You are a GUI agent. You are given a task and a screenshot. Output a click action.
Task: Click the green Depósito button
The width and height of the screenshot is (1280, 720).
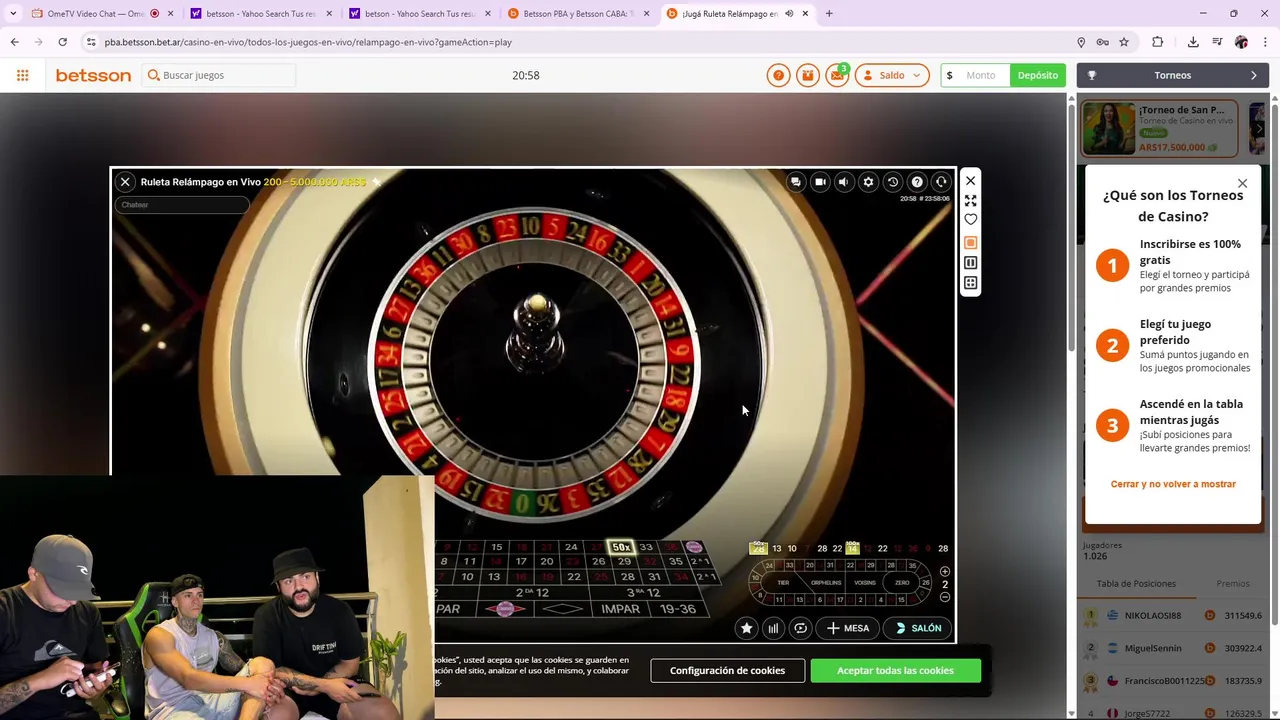[1037, 75]
